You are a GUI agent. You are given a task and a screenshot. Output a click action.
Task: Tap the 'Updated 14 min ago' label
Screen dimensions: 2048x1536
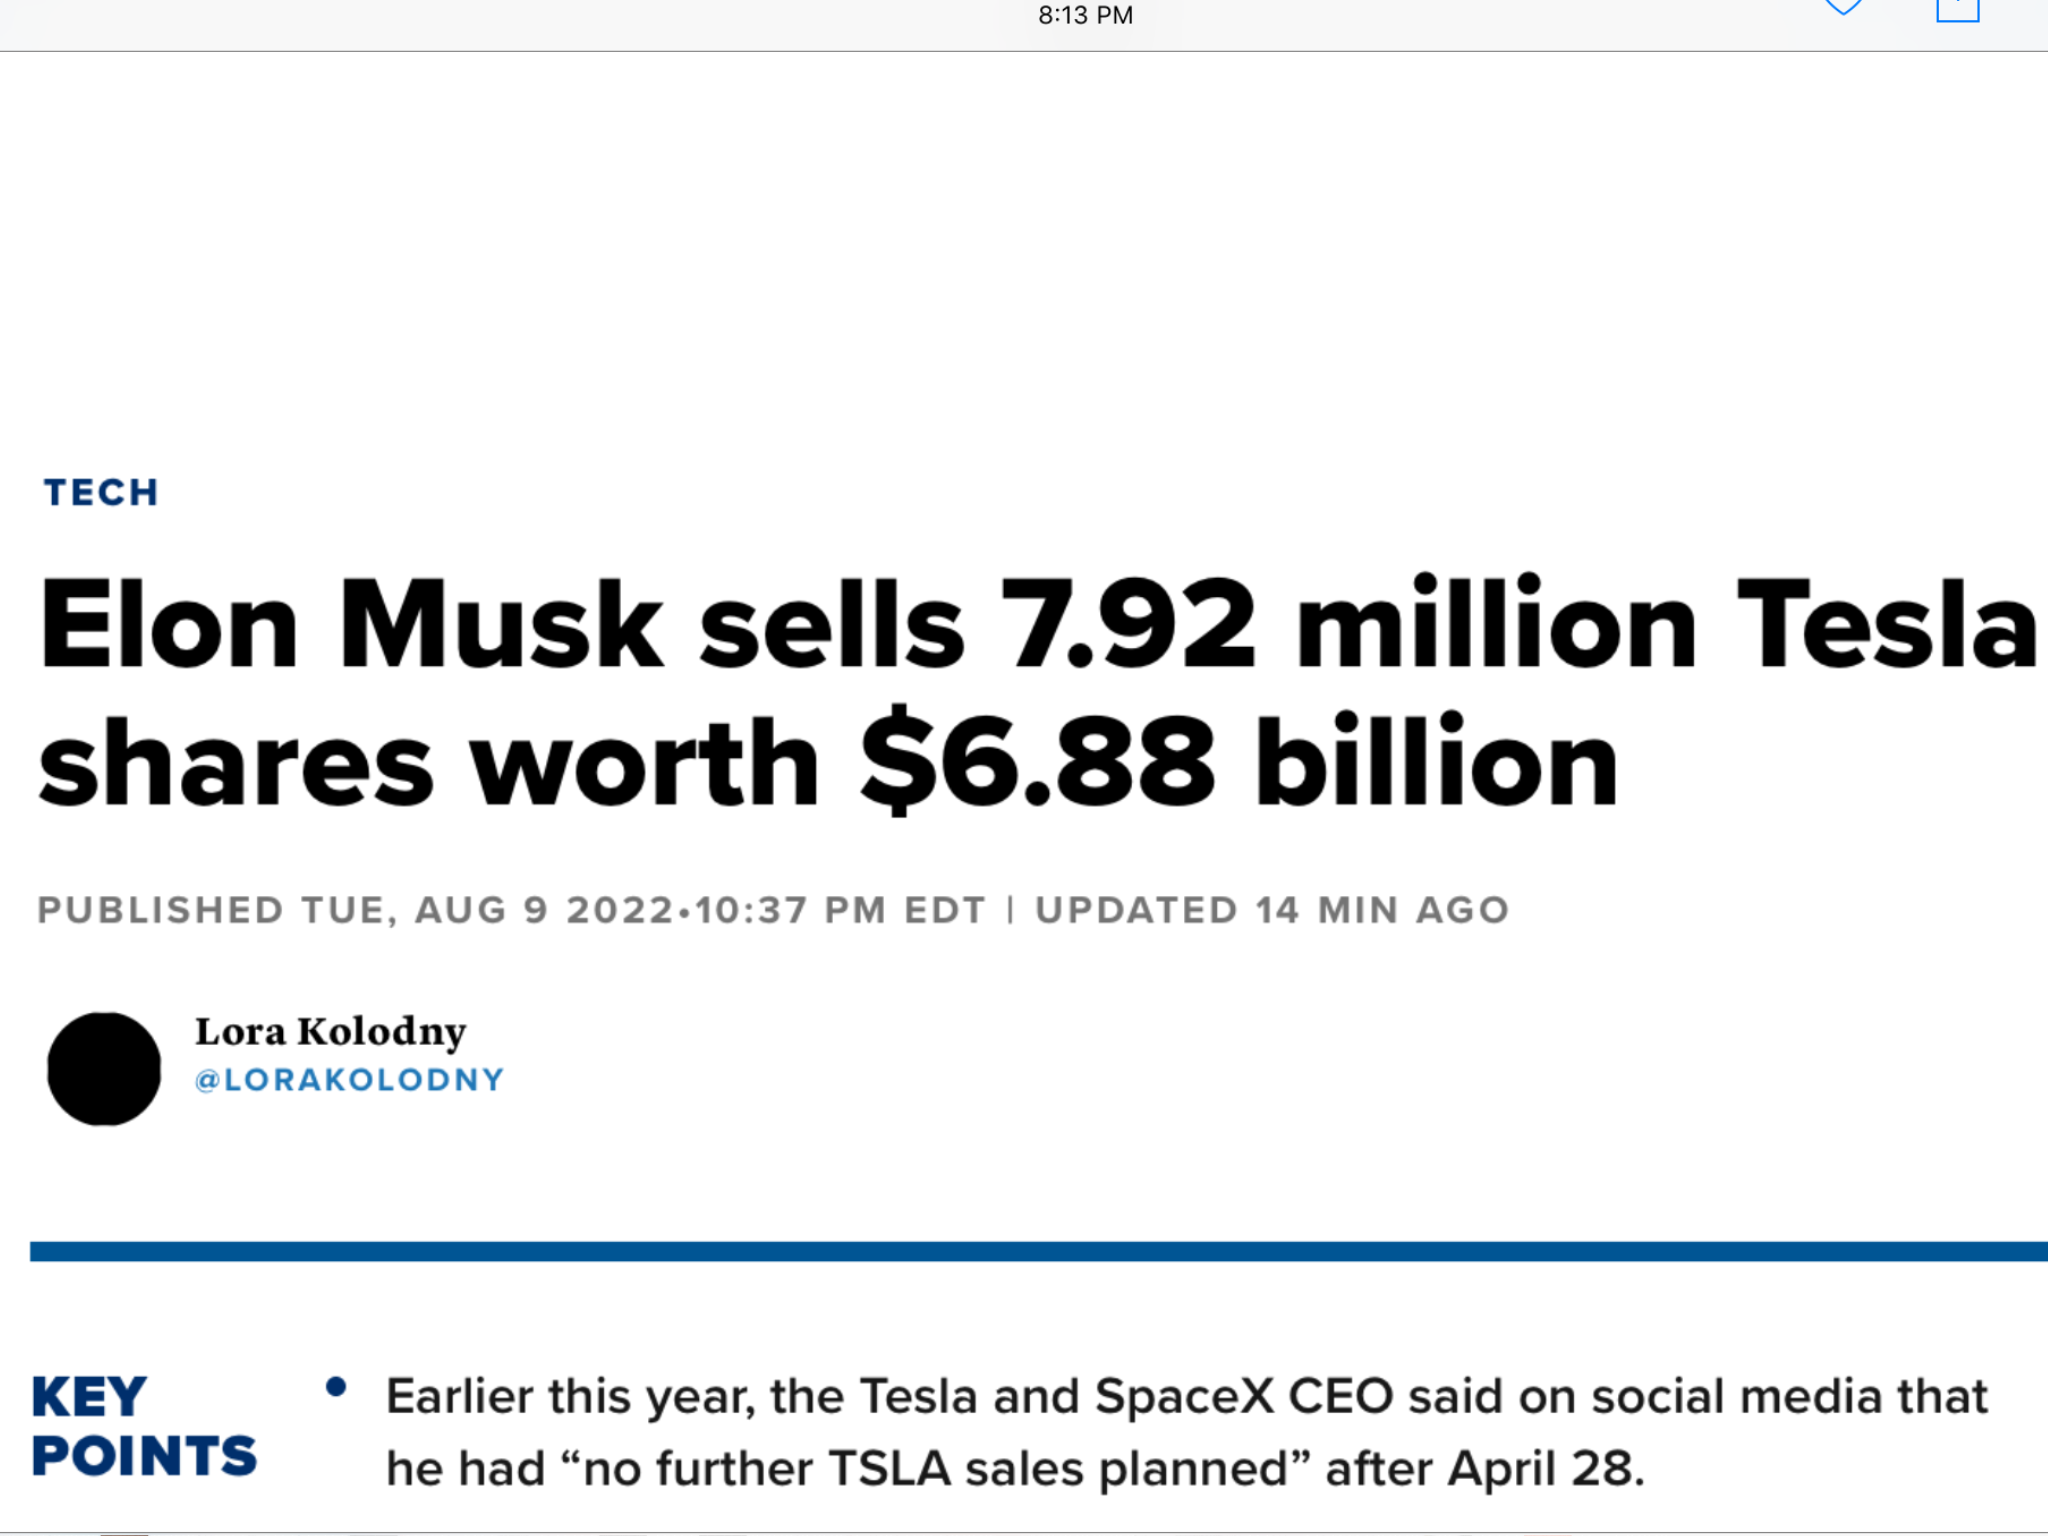point(1272,910)
